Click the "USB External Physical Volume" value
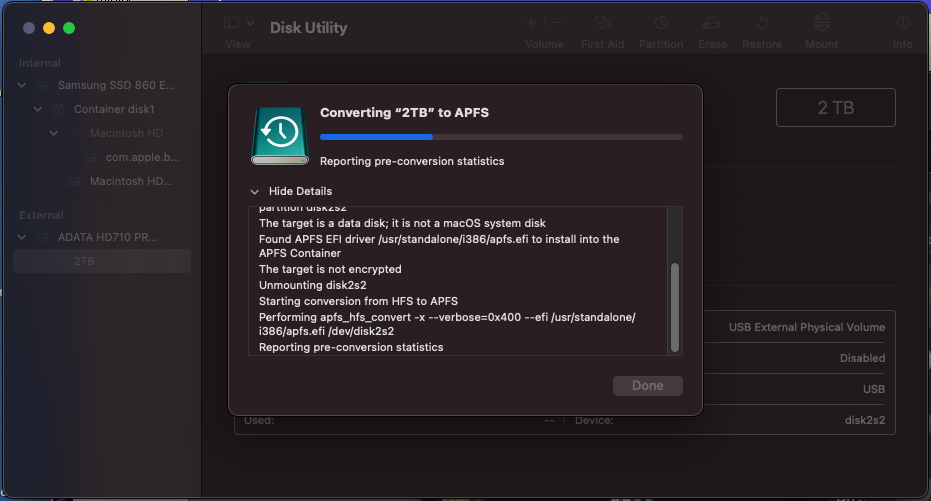Image resolution: width=931 pixels, height=501 pixels. coord(807,327)
